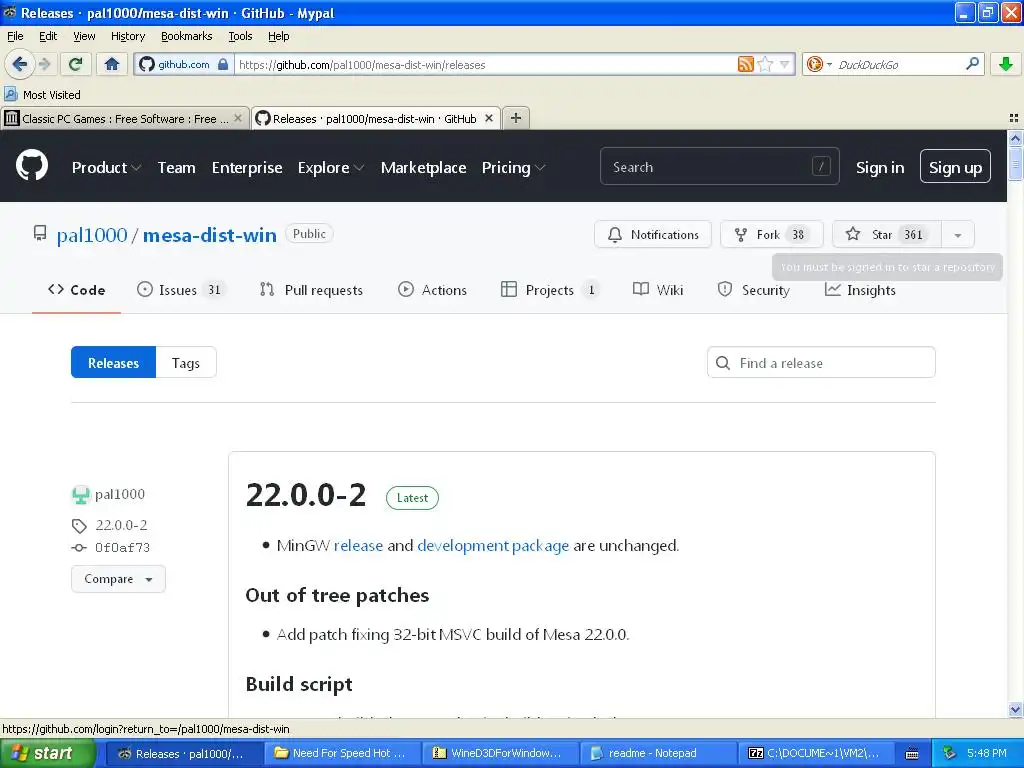Viewport: 1024px width, 768px height.
Task: Switch to the Tags view
Action: [x=185, y=362]
